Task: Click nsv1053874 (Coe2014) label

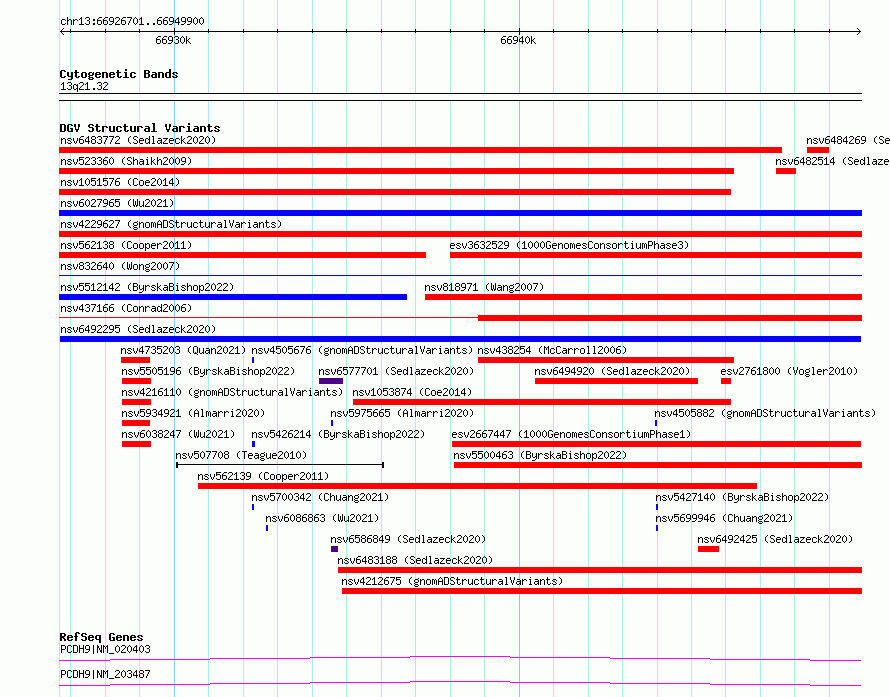Action: tap(412, 392)
